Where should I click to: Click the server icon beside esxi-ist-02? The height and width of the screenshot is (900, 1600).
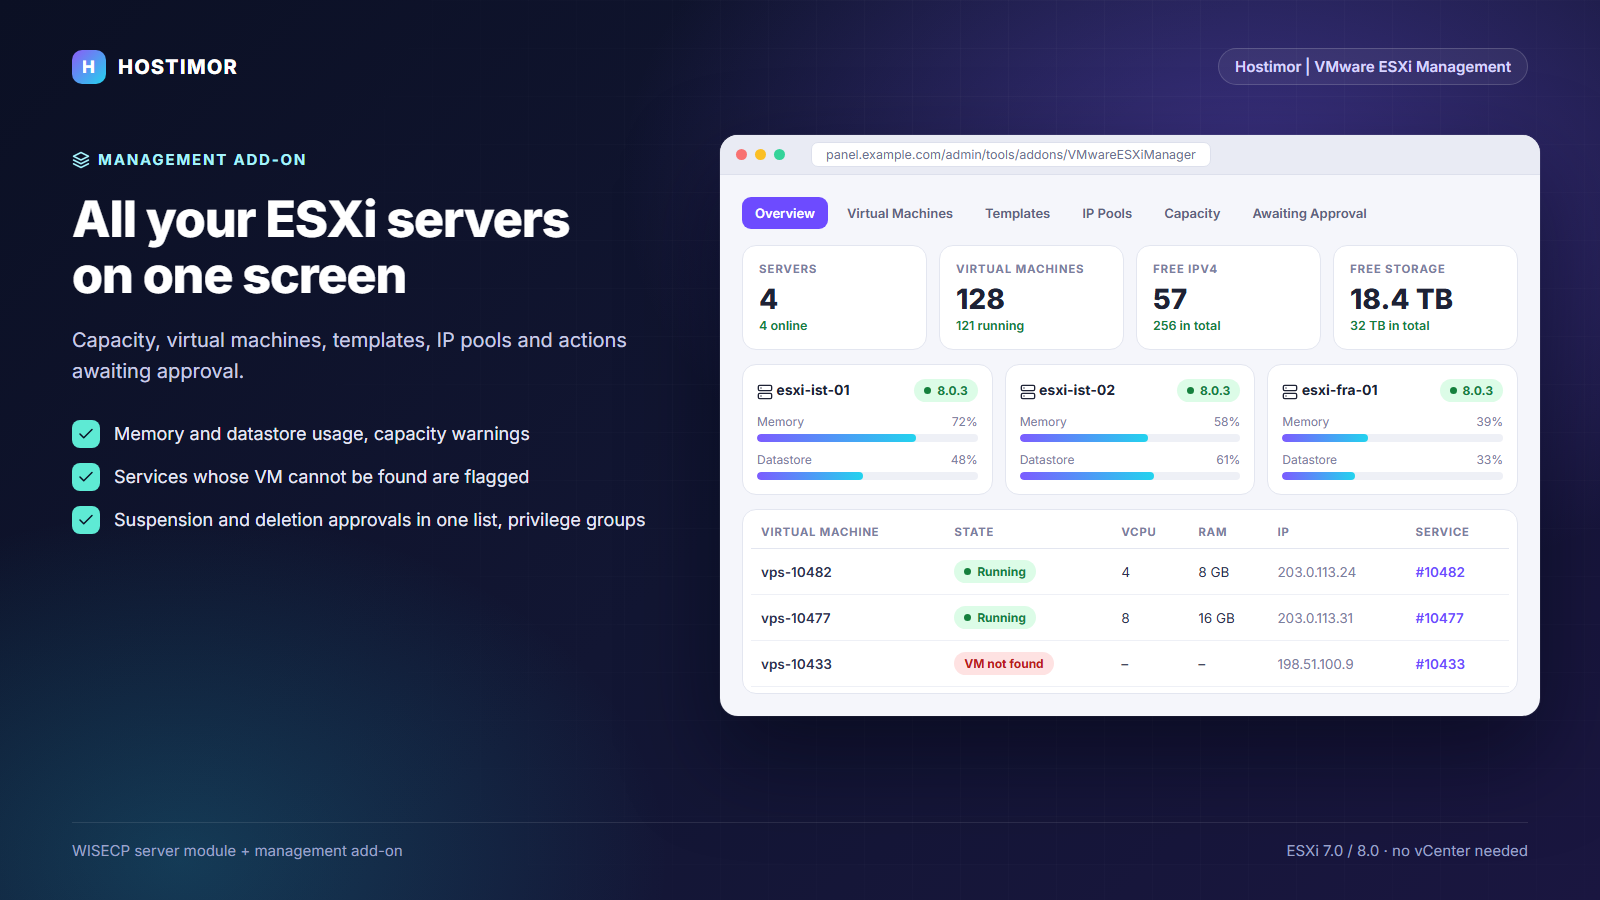click(x=1027, y=391)
